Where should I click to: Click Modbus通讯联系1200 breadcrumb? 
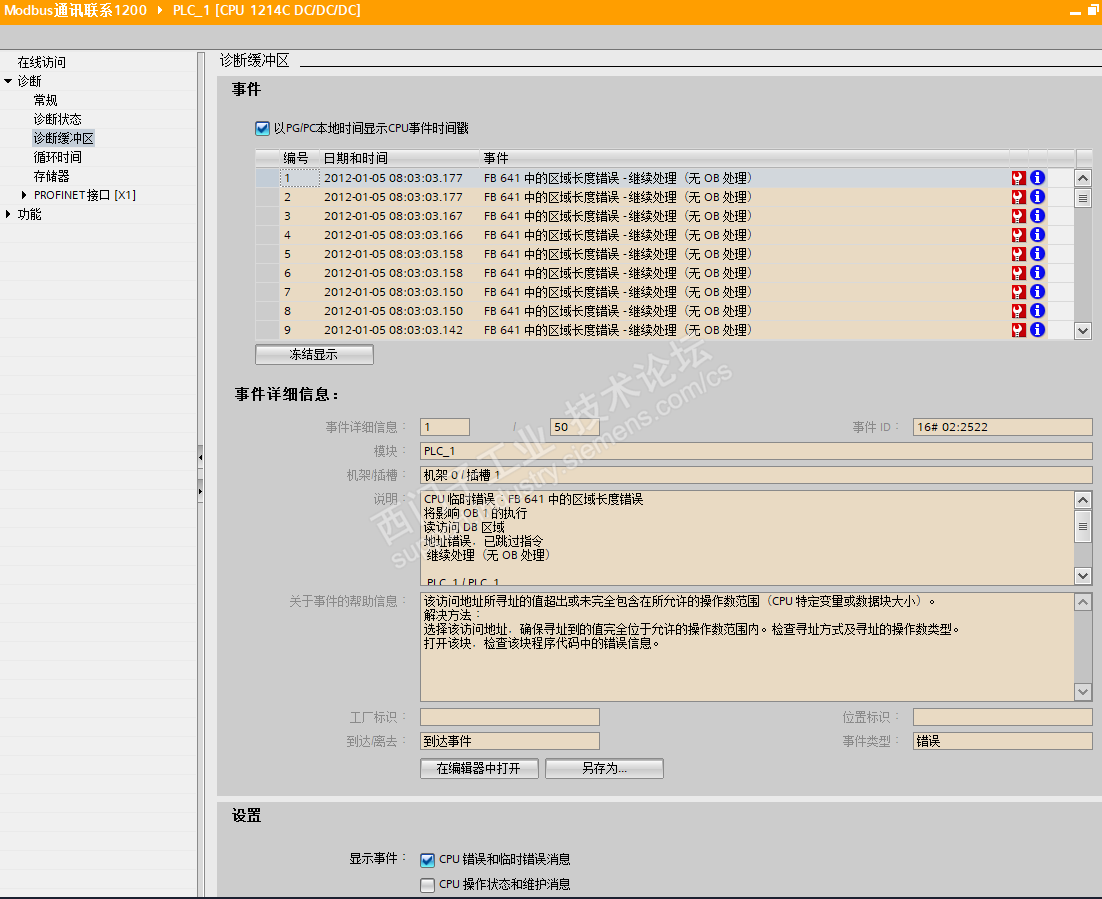(x=75, y=11)
